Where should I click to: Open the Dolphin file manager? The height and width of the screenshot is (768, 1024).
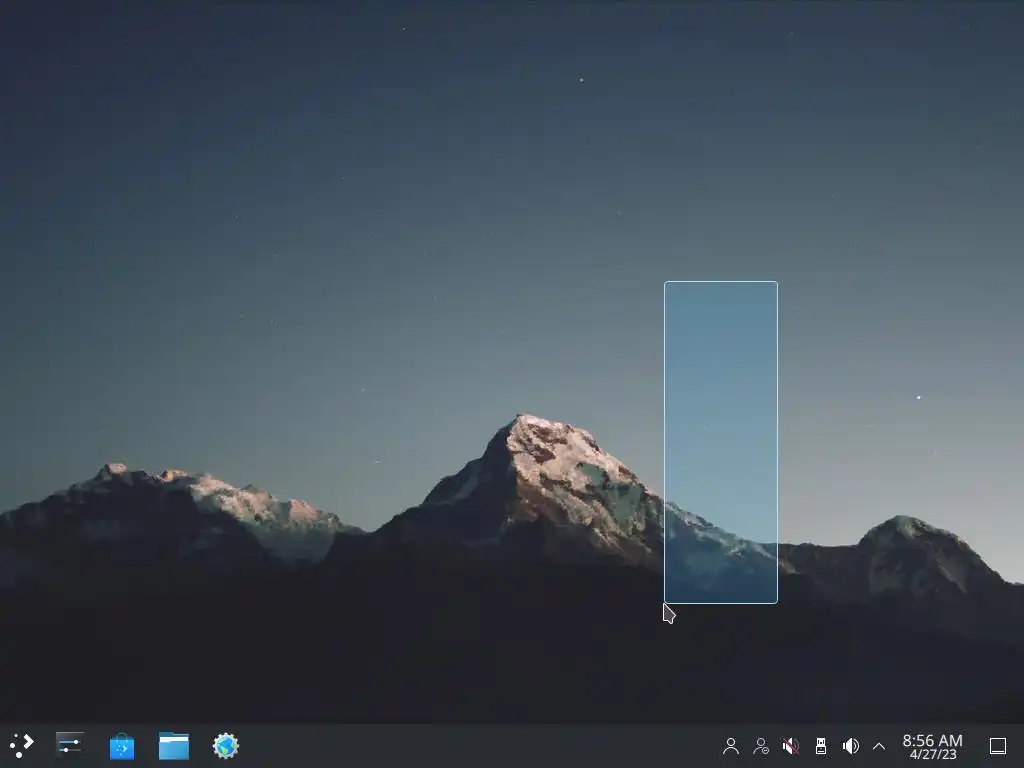[x=174, y=746]
